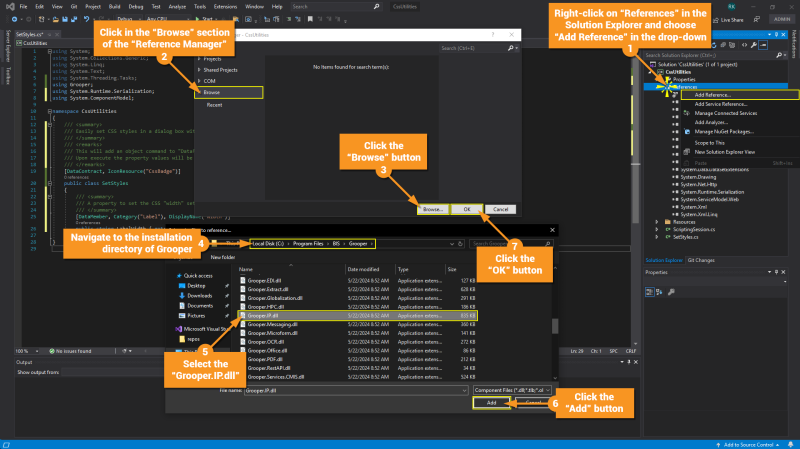The image size is (800, 449).
Task: Click the Solution Explorer properties wrench icon
Action: click(x=754, y=45)
